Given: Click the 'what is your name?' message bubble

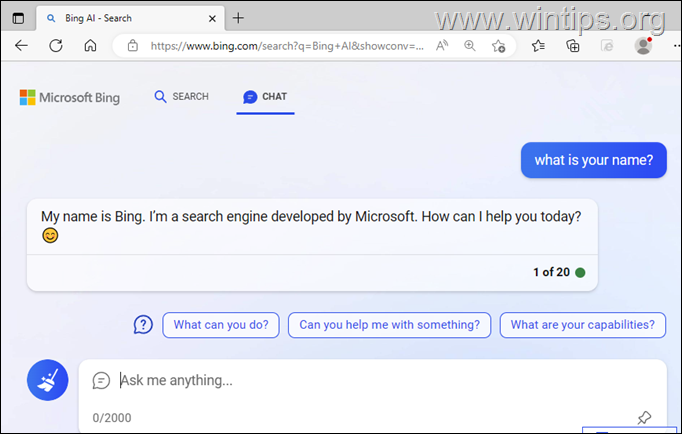Looking at the screenshot, I should click(594, 160).
